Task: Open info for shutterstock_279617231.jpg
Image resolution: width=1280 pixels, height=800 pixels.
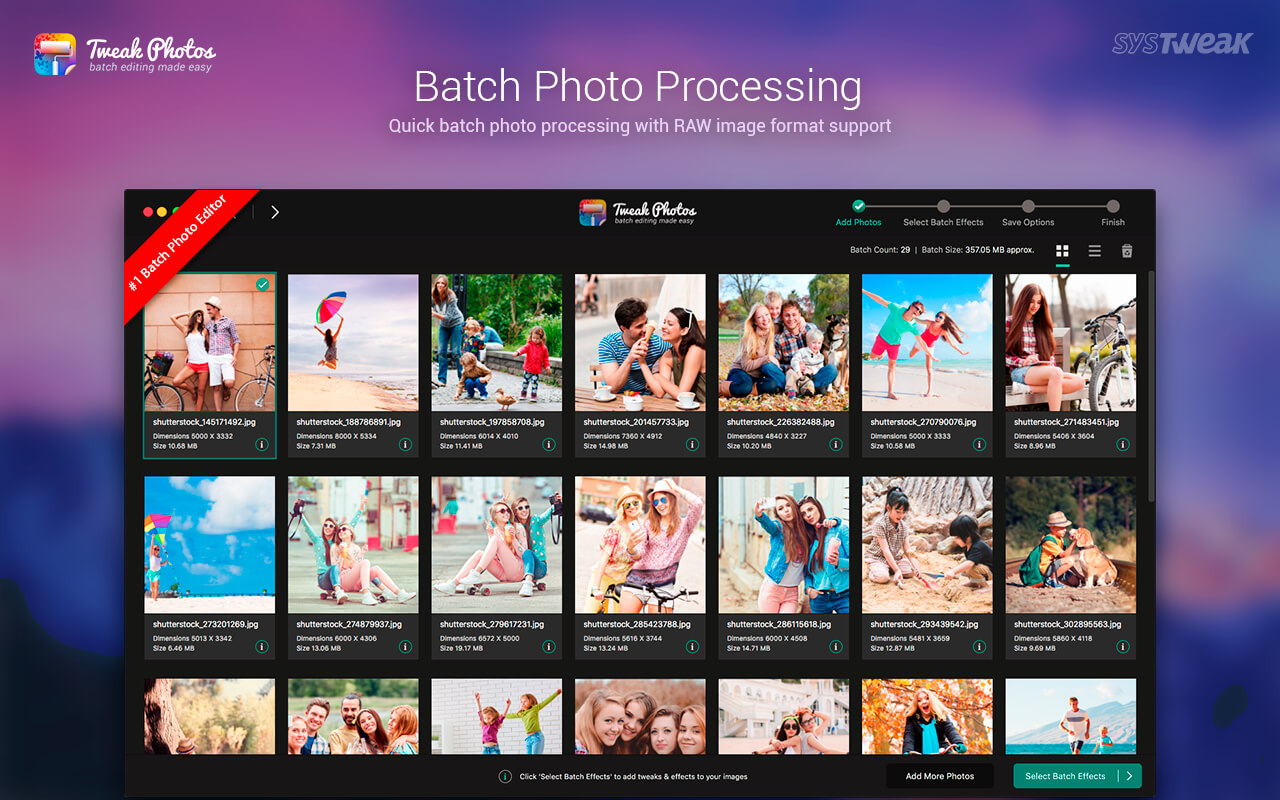Action: pyautogui.click(x=549, y=646)
